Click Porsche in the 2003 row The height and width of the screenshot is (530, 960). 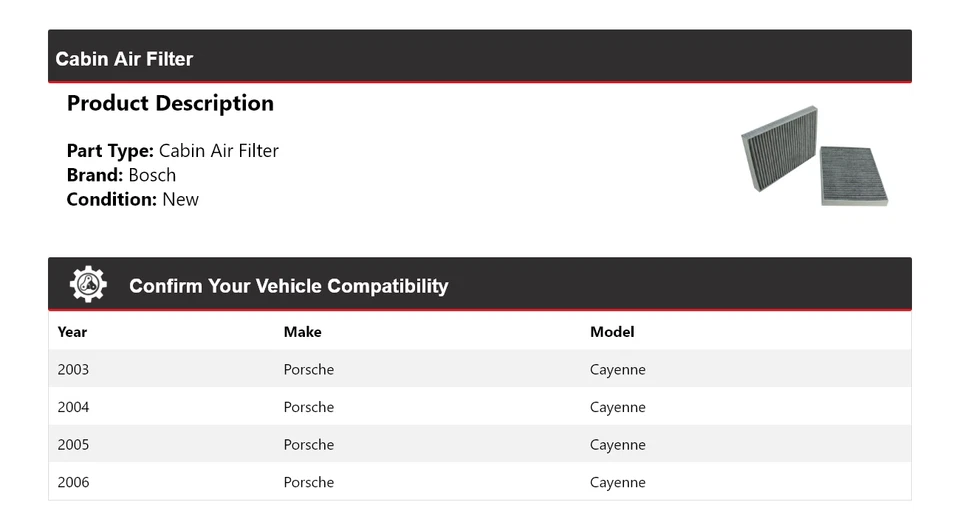[x=308, y=370]
